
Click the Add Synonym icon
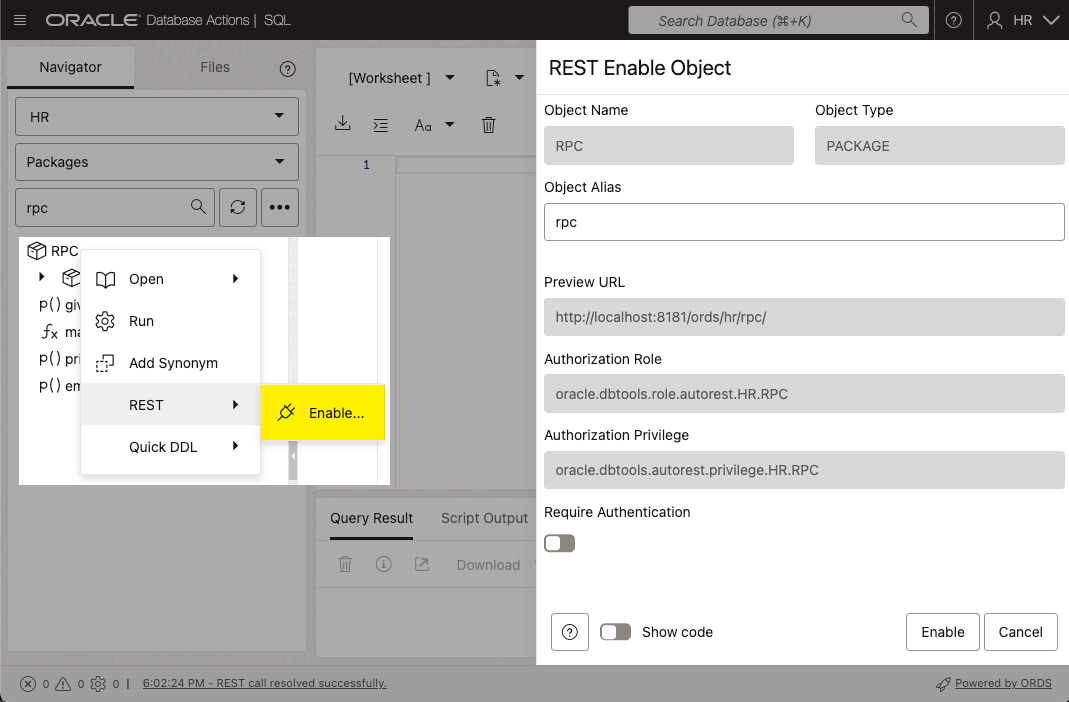coord(105,363)
